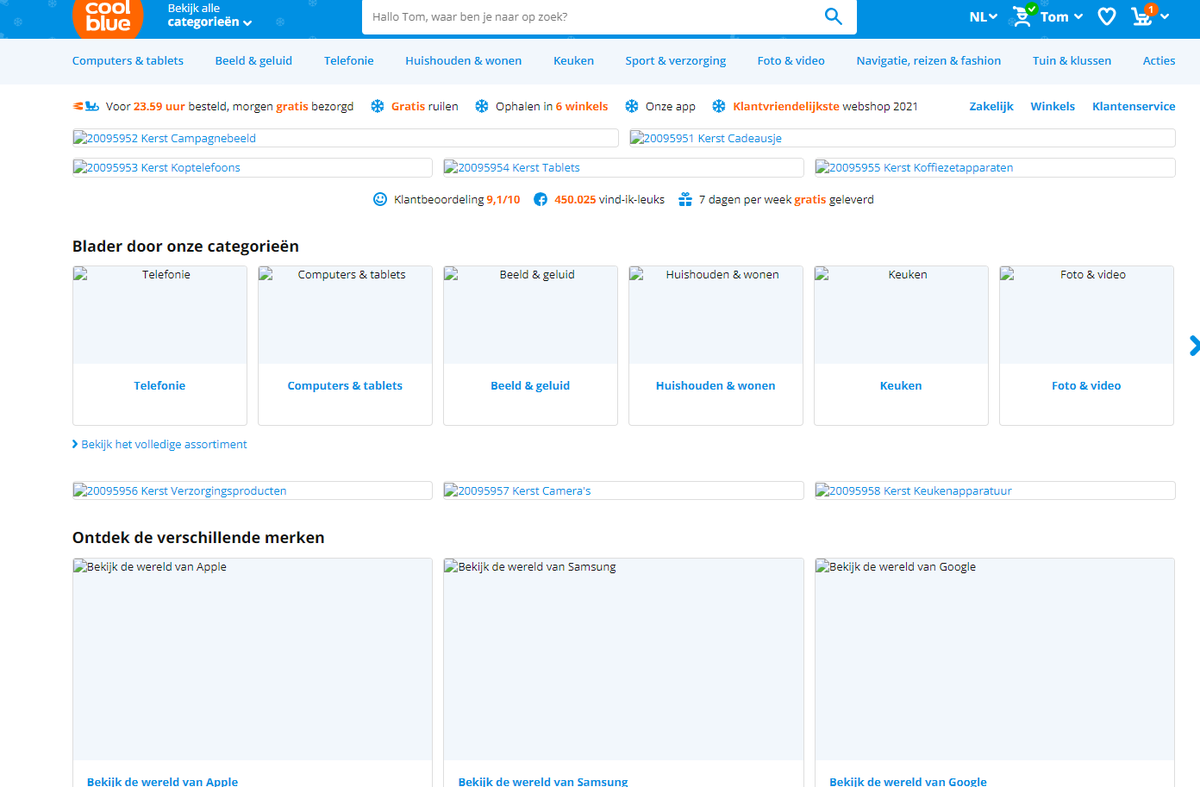Click the Coolblue logo
1200x787 pixels.
[108, 17]
